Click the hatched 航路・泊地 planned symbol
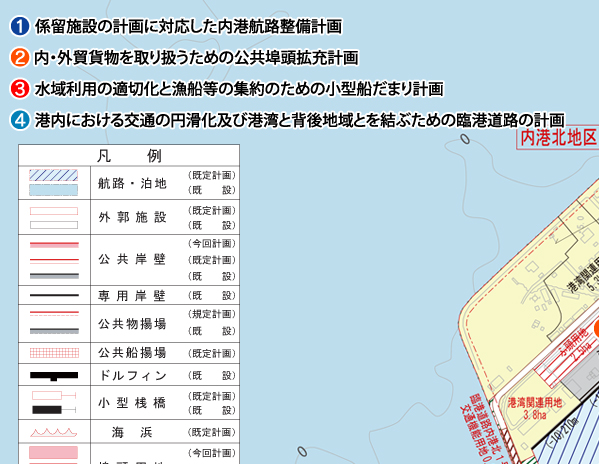Screen dimensions: 599x464 coord(53,175)
